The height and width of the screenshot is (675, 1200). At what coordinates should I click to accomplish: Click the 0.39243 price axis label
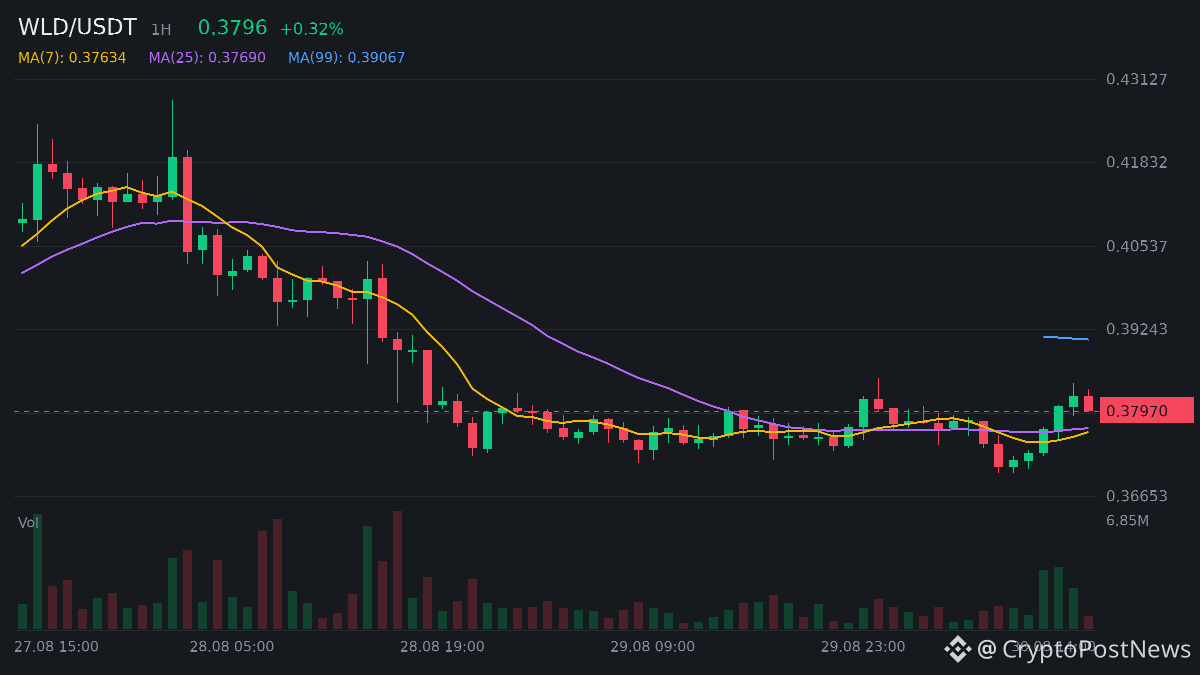point(1137,329)
